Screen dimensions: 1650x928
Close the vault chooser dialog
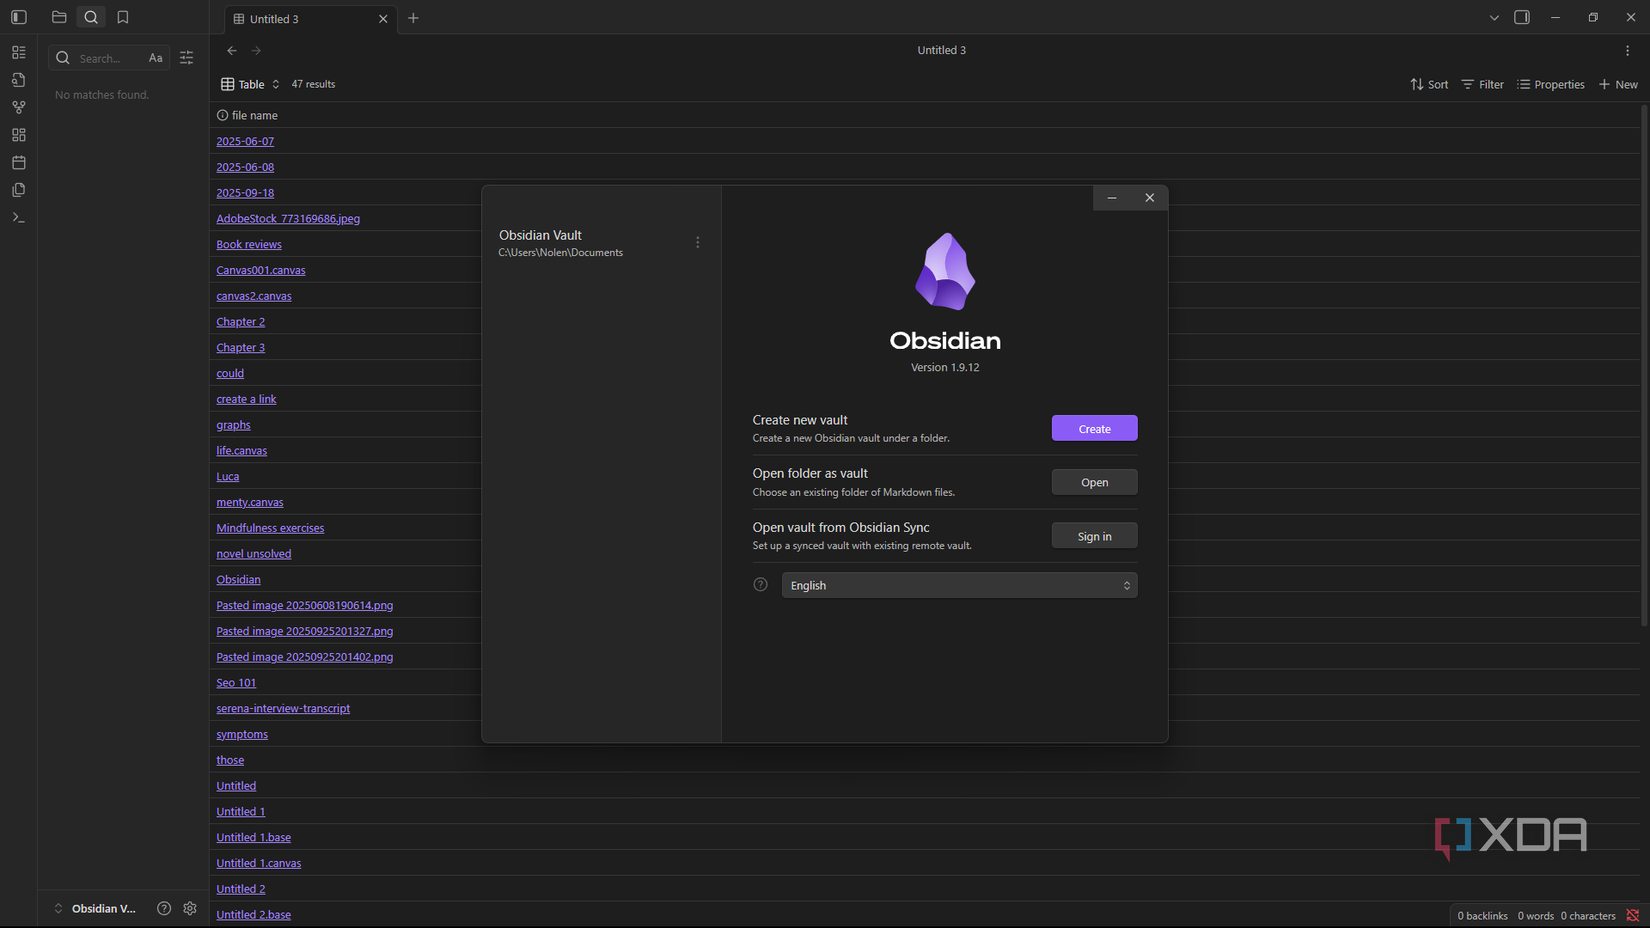coord(1150,198)
